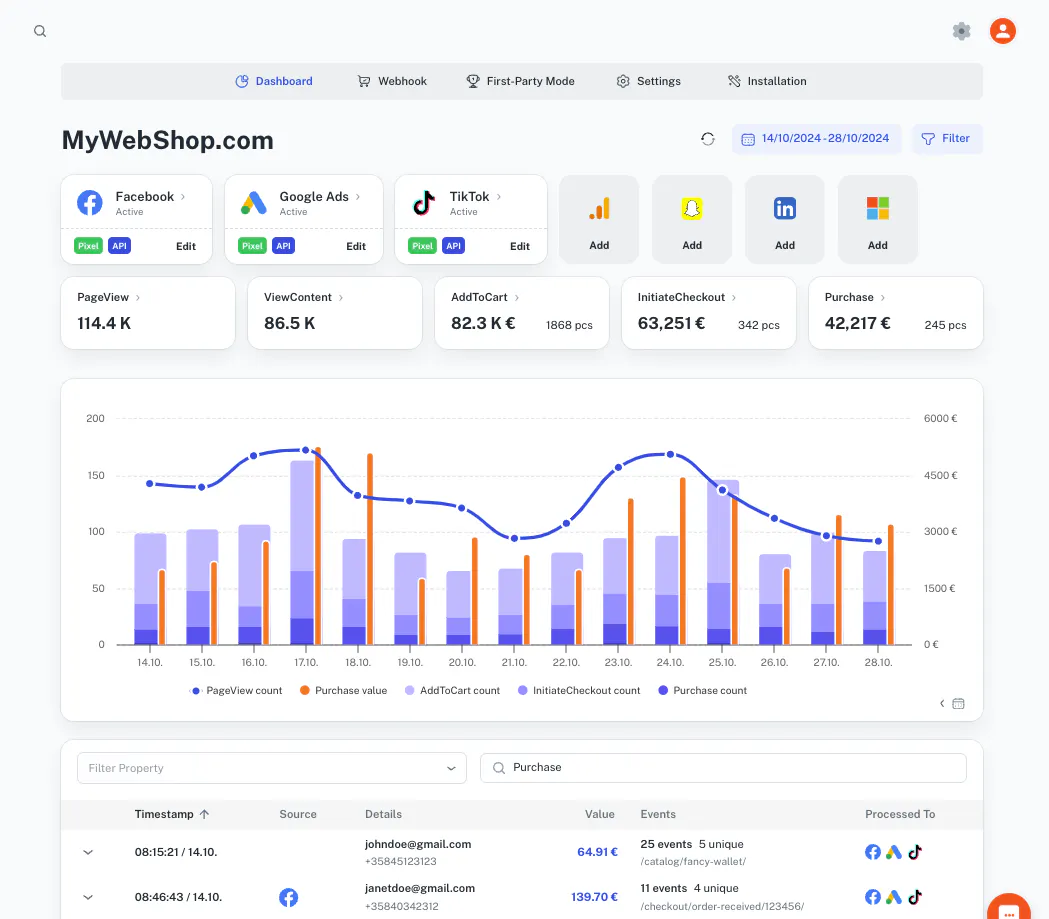Add the Google Analytics integration
Screen dimensions: 1049x919
[x=599, y=219]
